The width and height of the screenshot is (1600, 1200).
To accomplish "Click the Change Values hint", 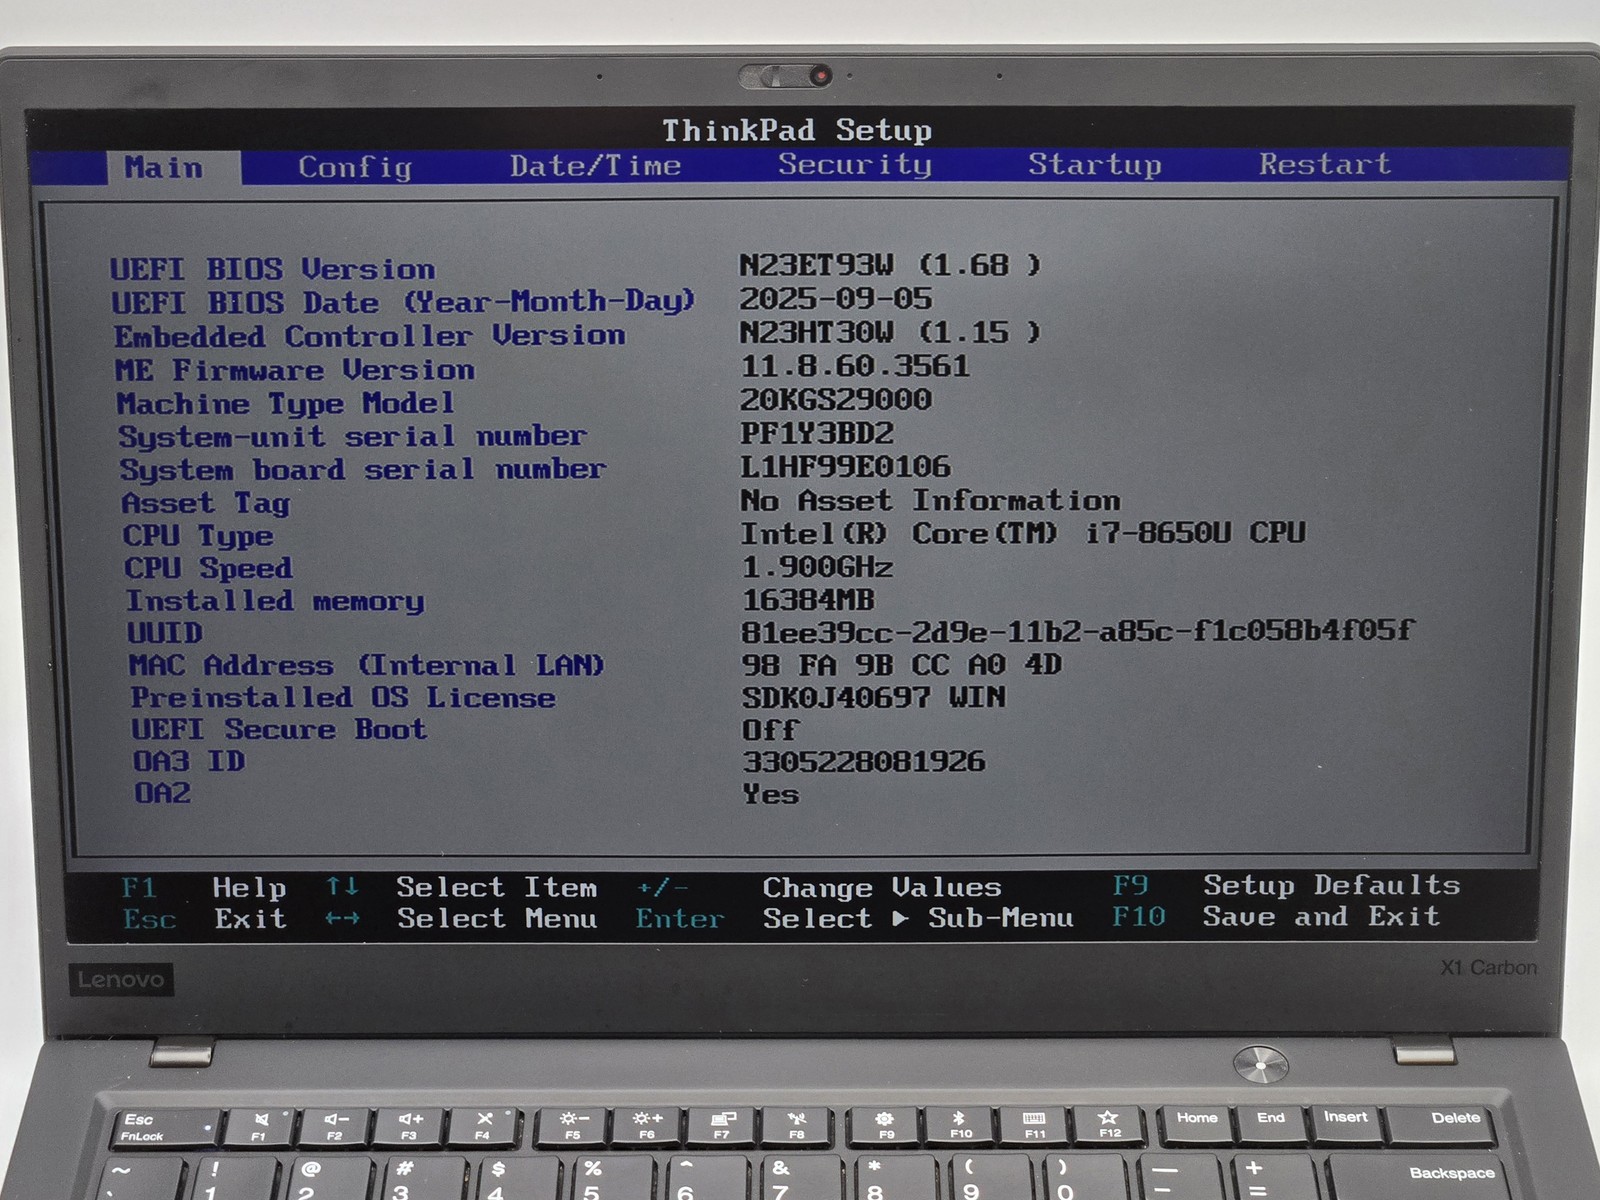I will click(882, 887).
